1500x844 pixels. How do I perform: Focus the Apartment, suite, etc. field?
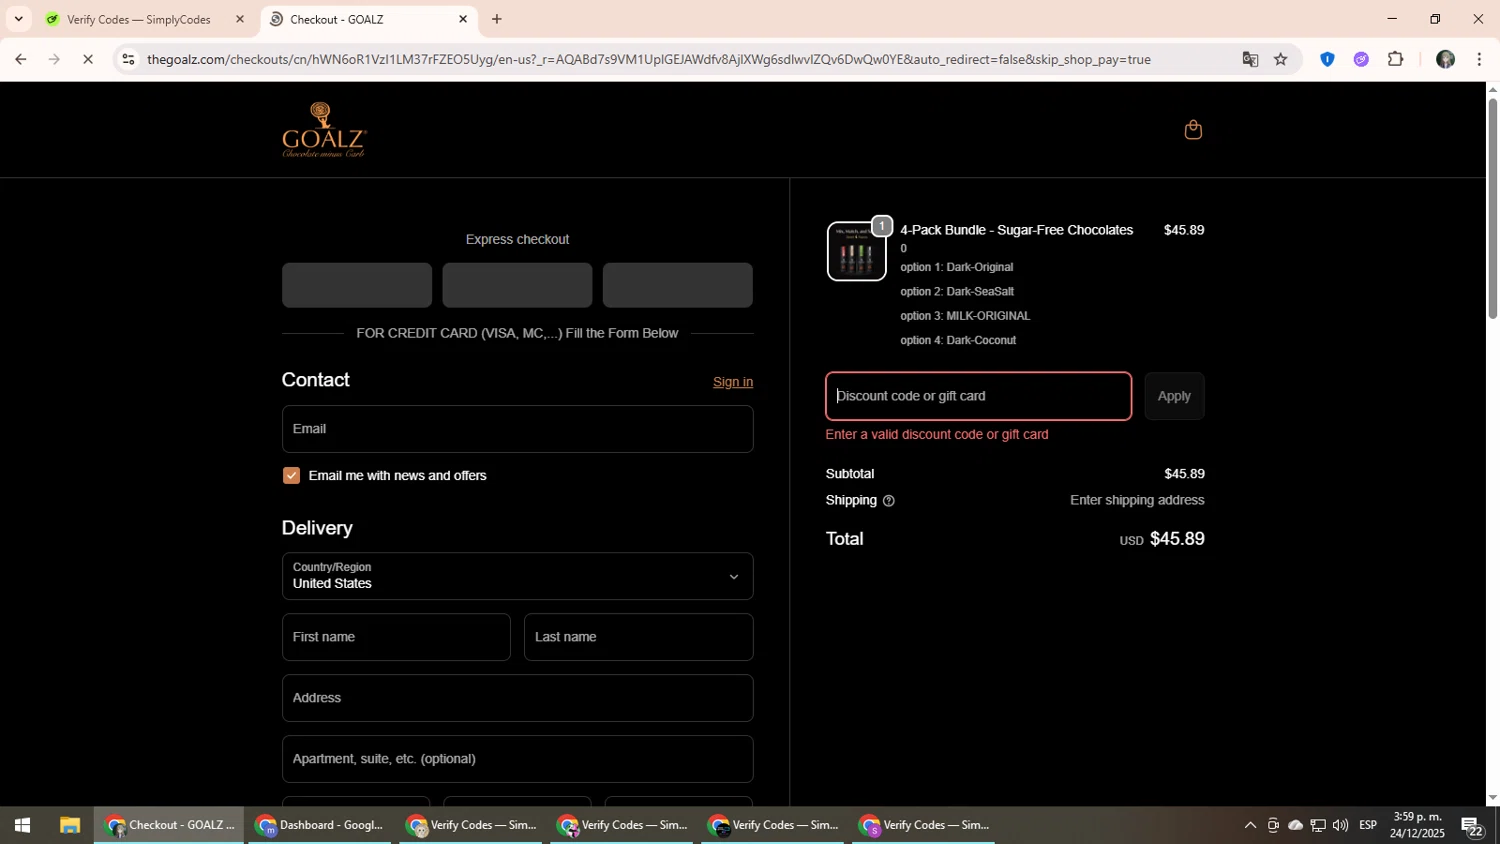pos(517,759)
